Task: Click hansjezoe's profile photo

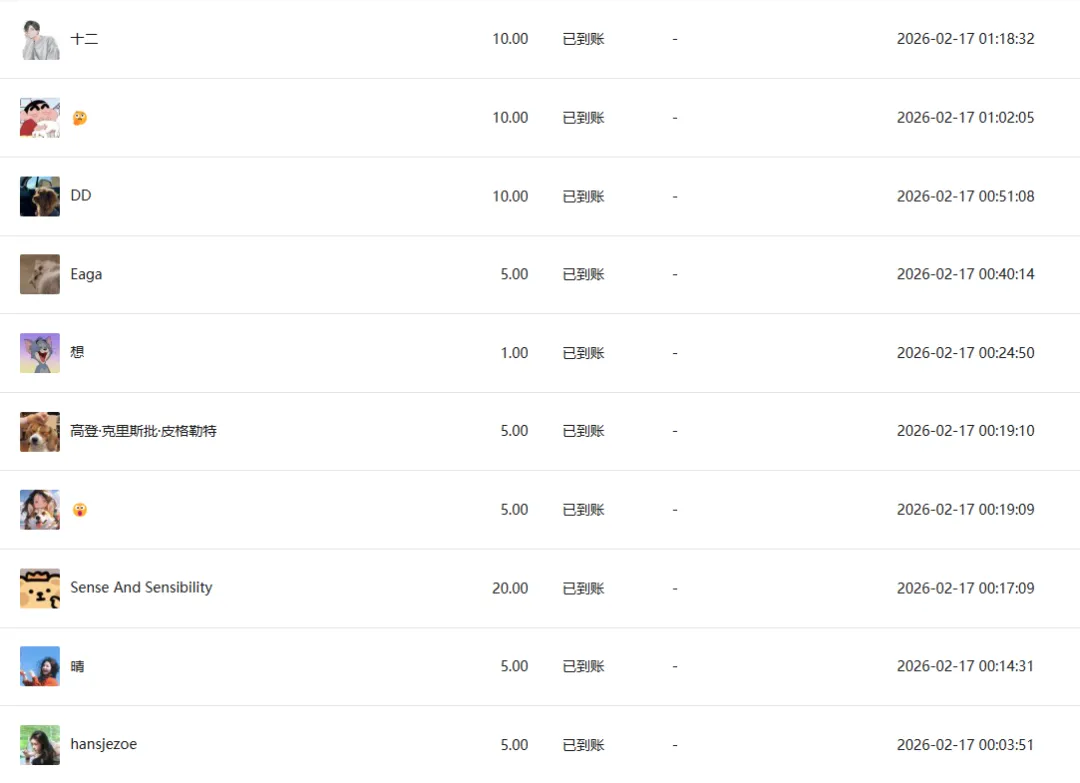Action: pos(40,744)
